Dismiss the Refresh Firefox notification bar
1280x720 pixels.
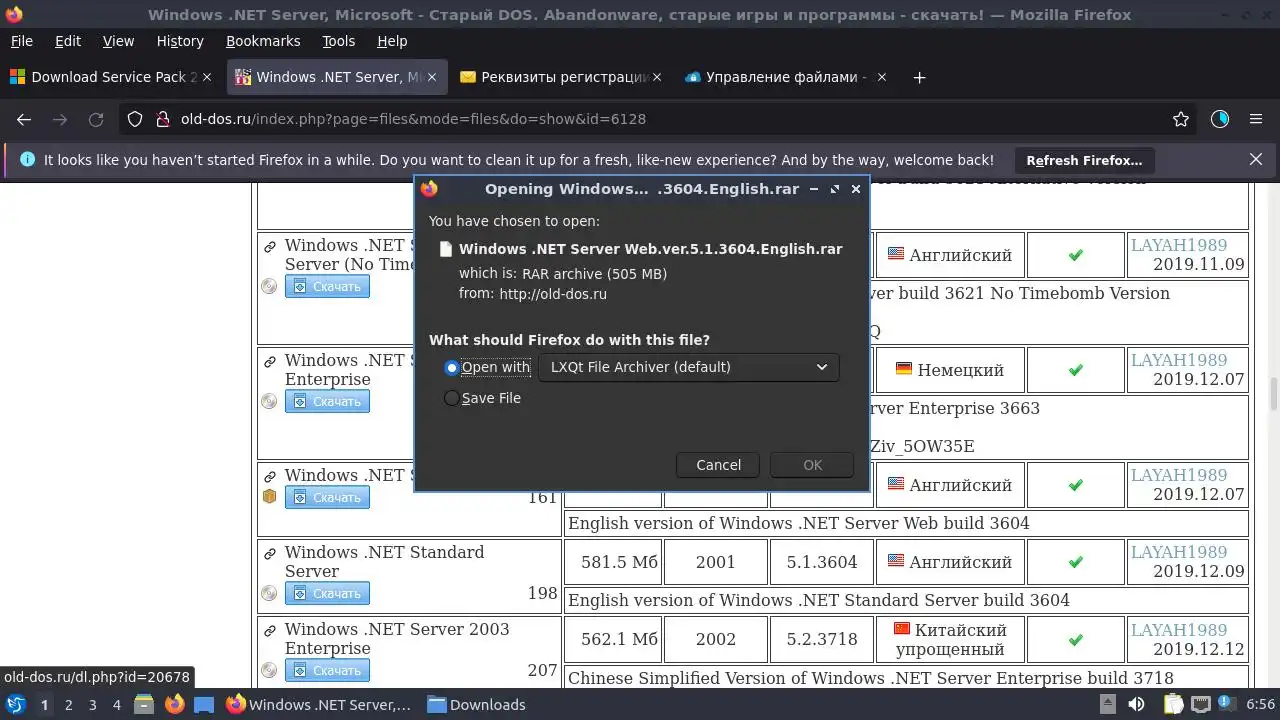click(1256, 159)
